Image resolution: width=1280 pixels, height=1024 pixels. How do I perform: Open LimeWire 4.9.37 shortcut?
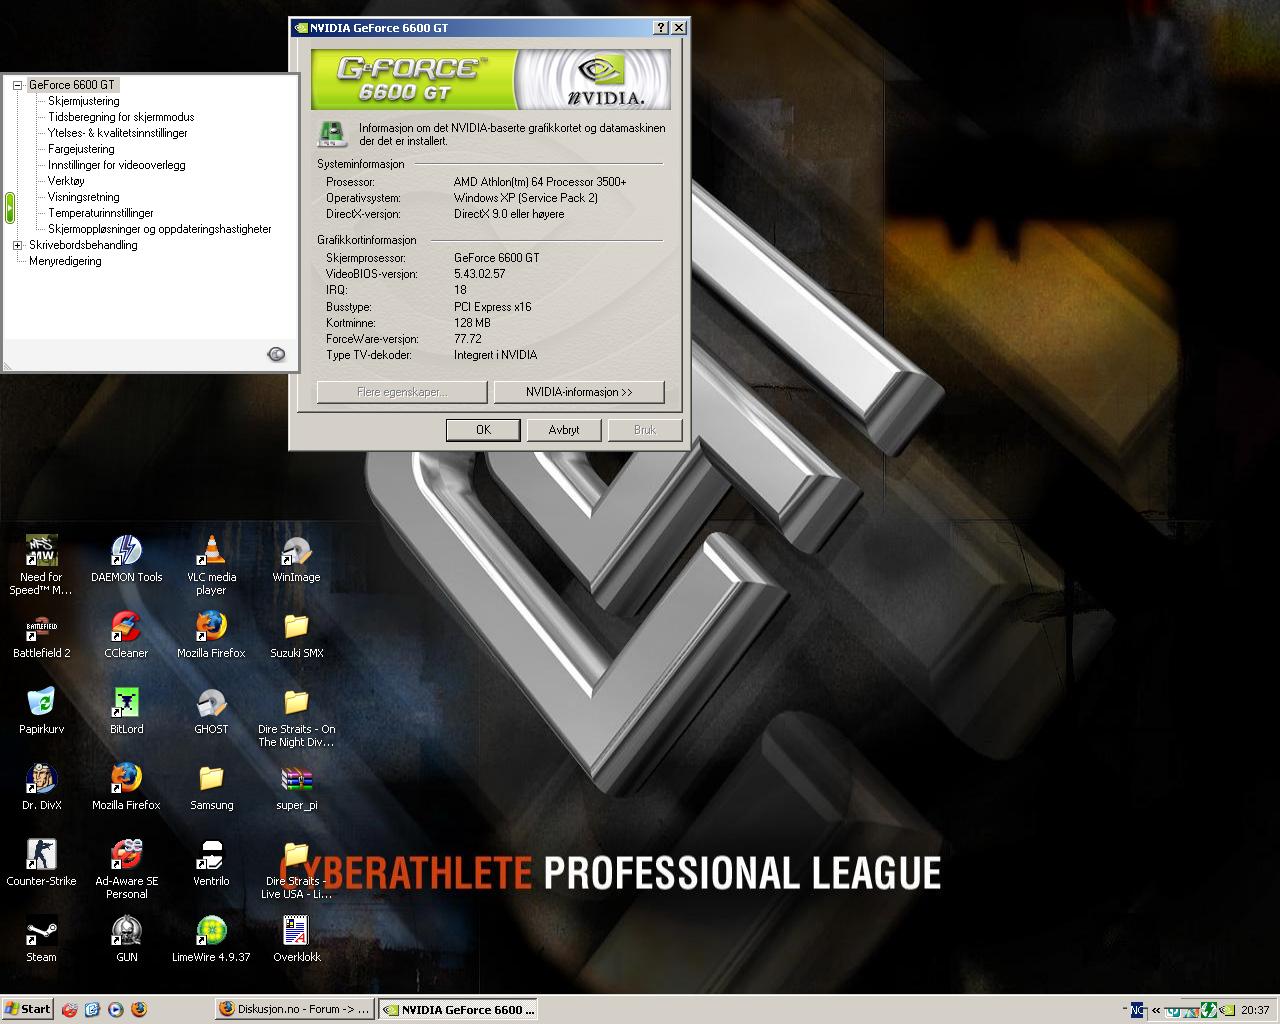pyautogui.click(x=211, y=938)
